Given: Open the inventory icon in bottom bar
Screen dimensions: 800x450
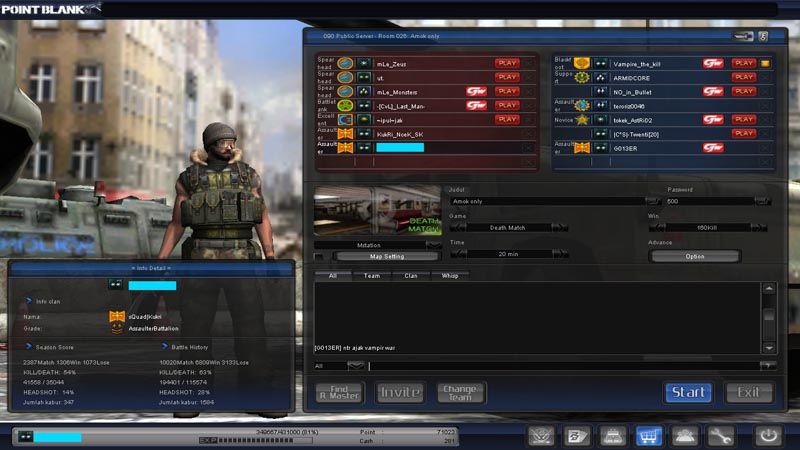Looking at the screenshot, I should tap(612, 436).
